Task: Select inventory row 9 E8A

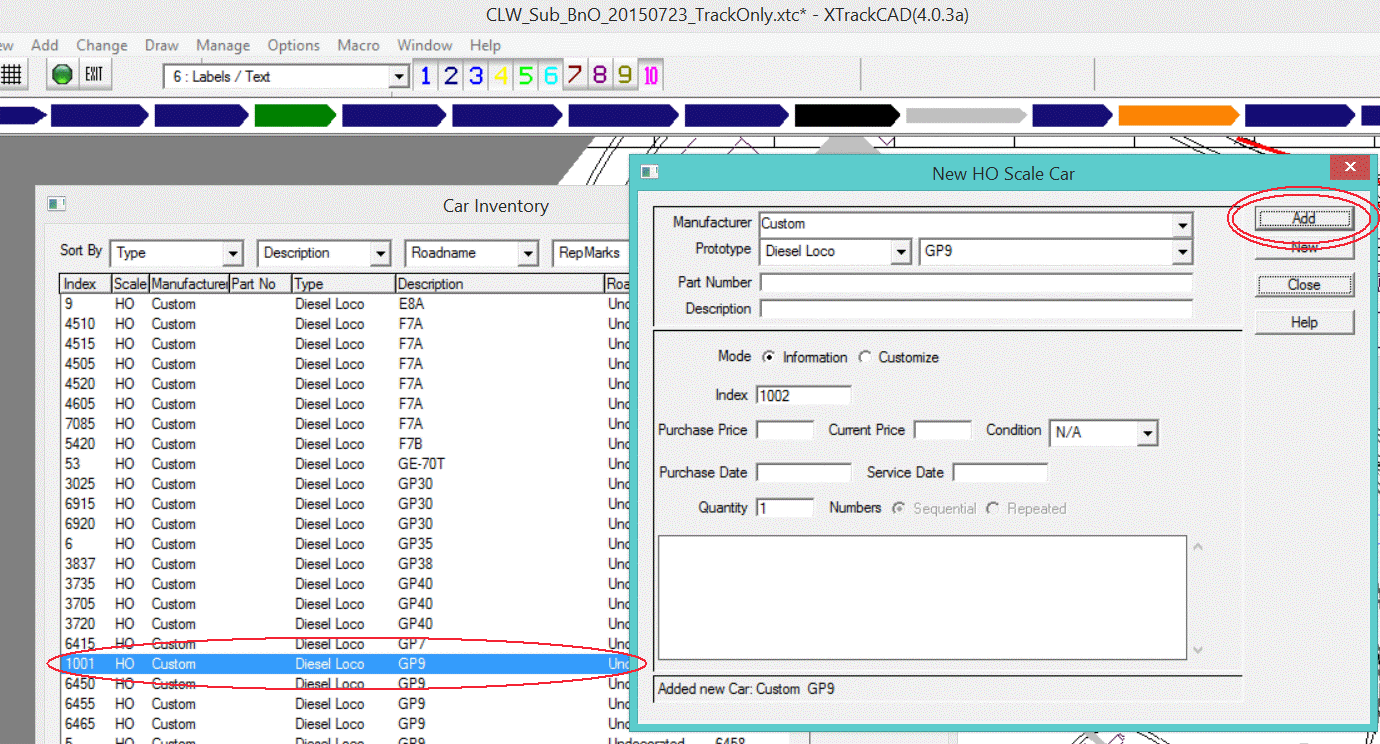Action: (345, 304)
